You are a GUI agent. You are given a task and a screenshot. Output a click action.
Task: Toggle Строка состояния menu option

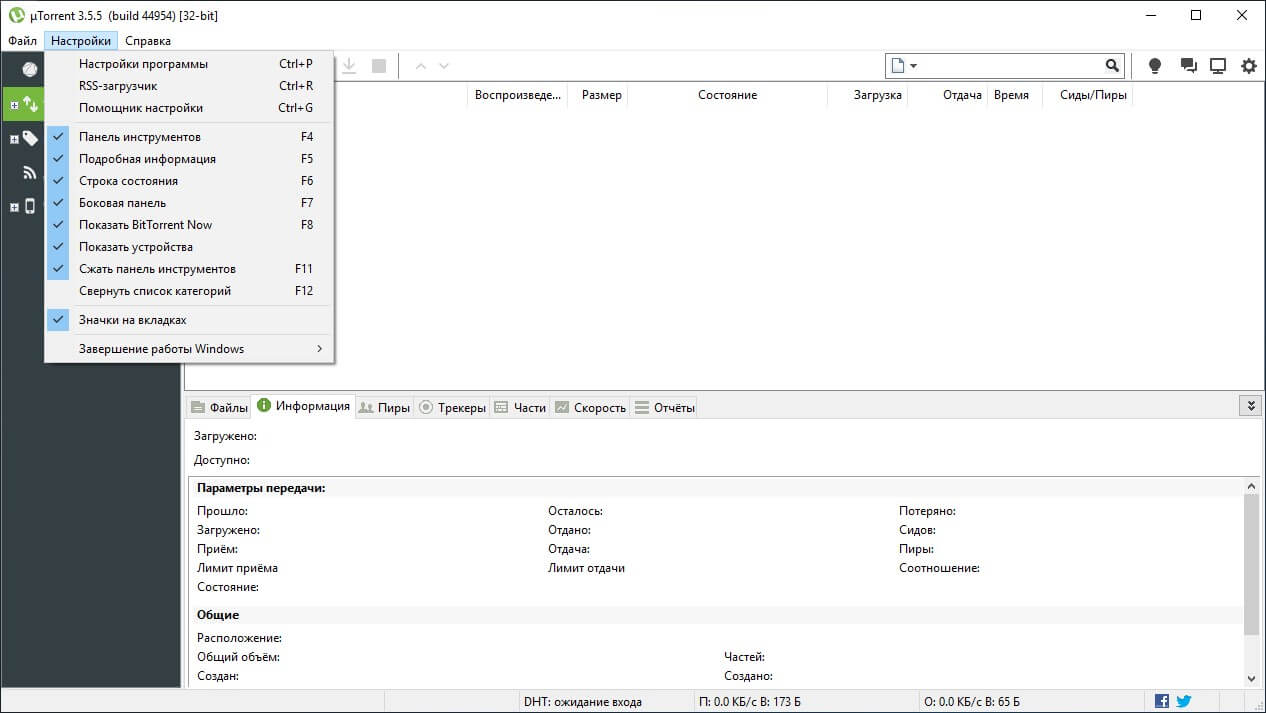coord(189,181)
